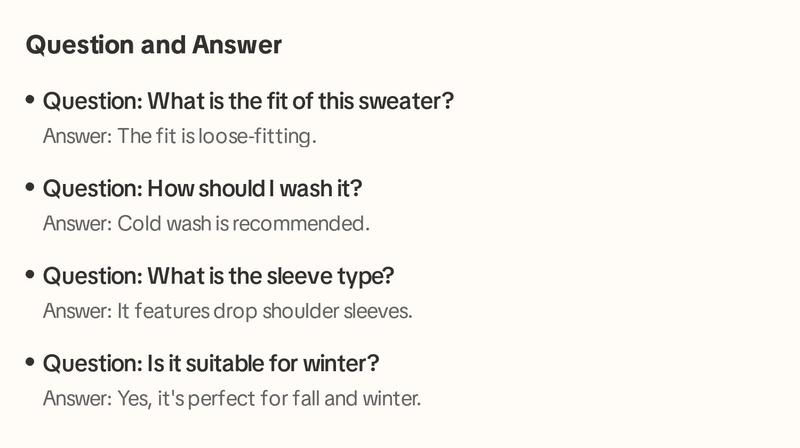The height and width of the screenshot is (448, 800).
Task: Select the question about sweater fit
Action: point(248,101)
